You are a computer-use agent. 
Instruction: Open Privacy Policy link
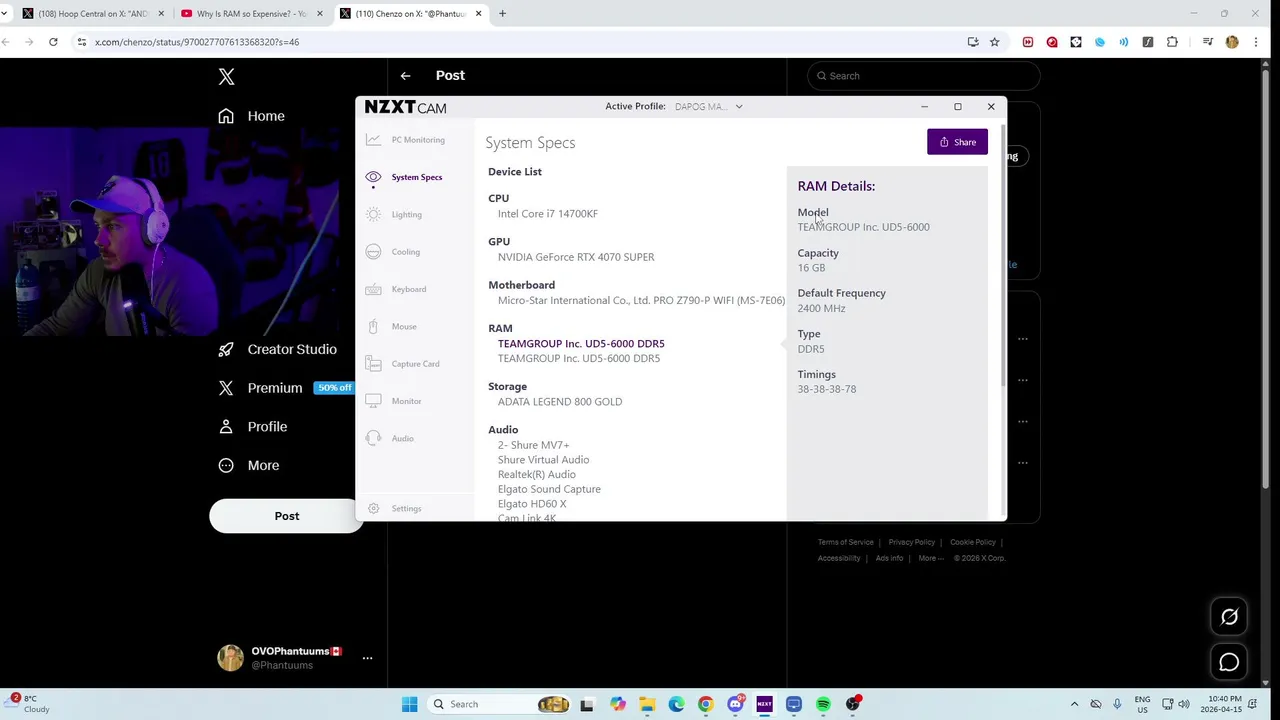click(x=912, y=542)
